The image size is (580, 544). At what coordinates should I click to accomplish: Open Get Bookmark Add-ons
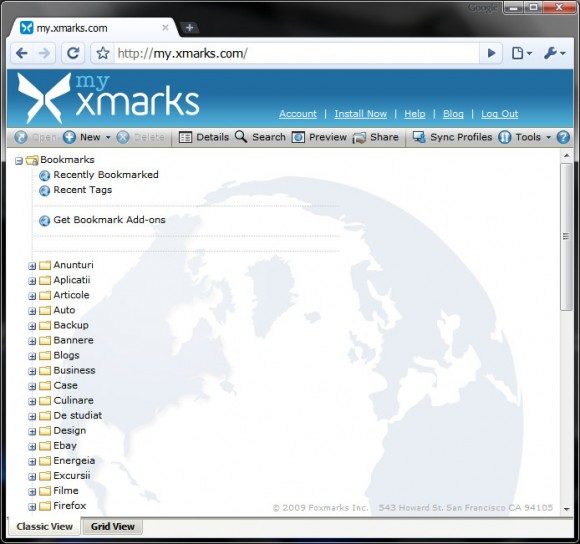109,220
